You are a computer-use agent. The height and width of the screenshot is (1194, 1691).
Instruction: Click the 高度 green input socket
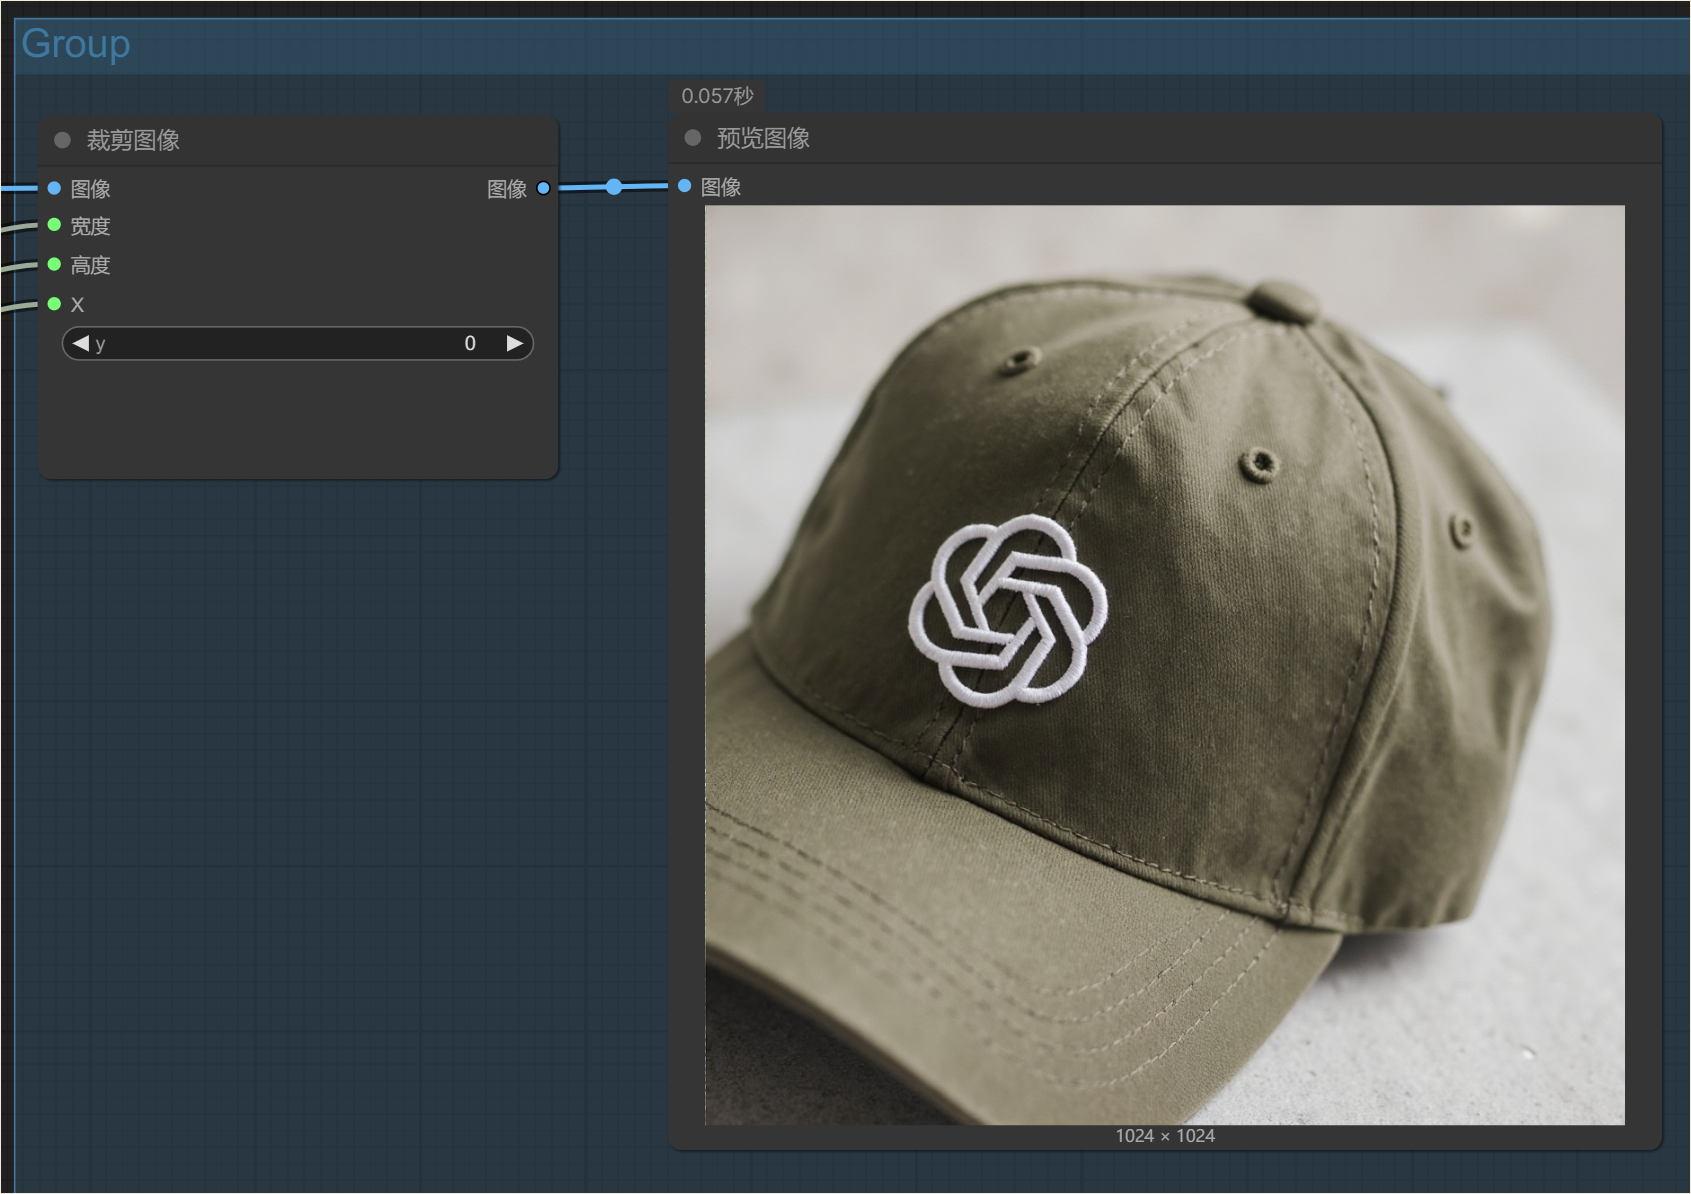54,264
